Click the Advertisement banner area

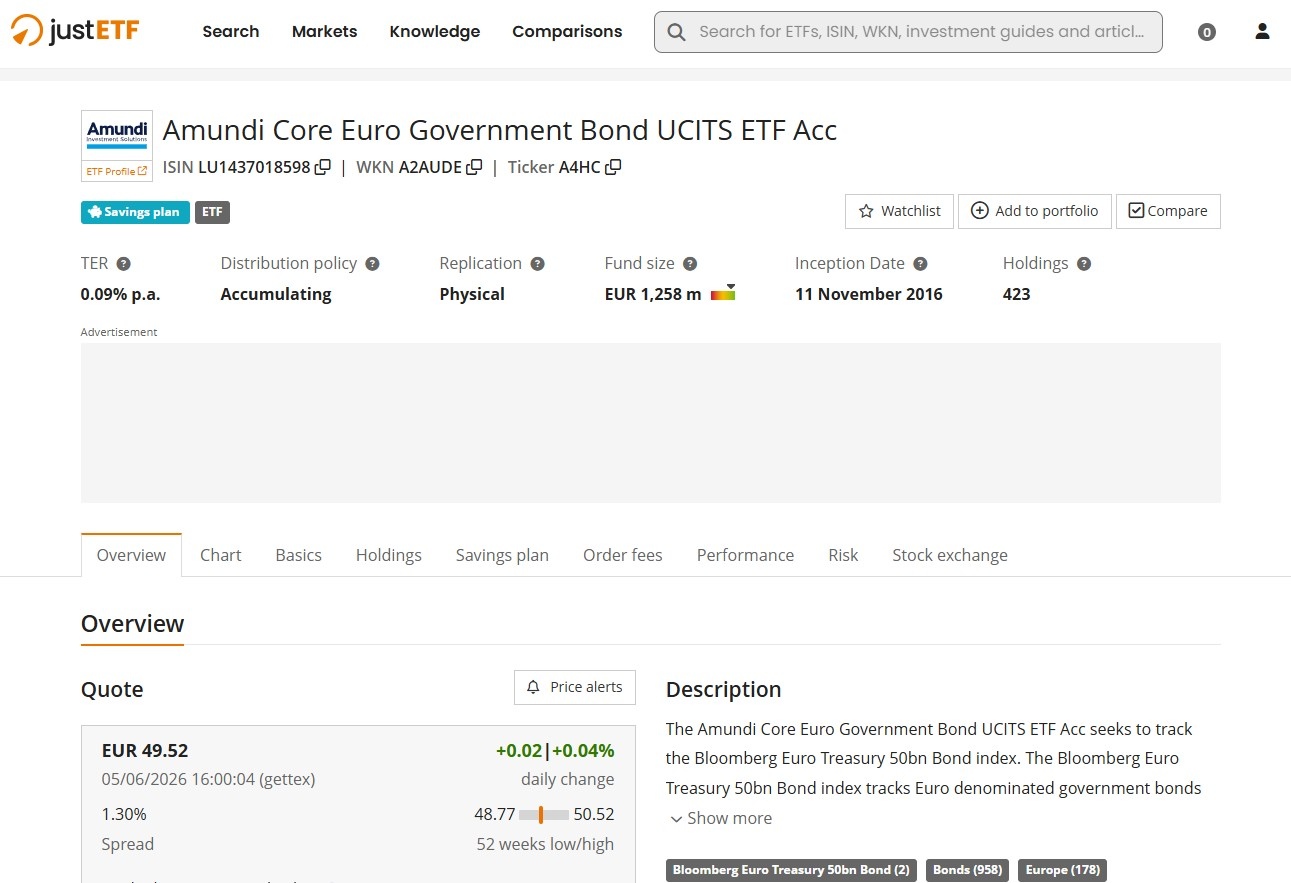coord(651,423)
